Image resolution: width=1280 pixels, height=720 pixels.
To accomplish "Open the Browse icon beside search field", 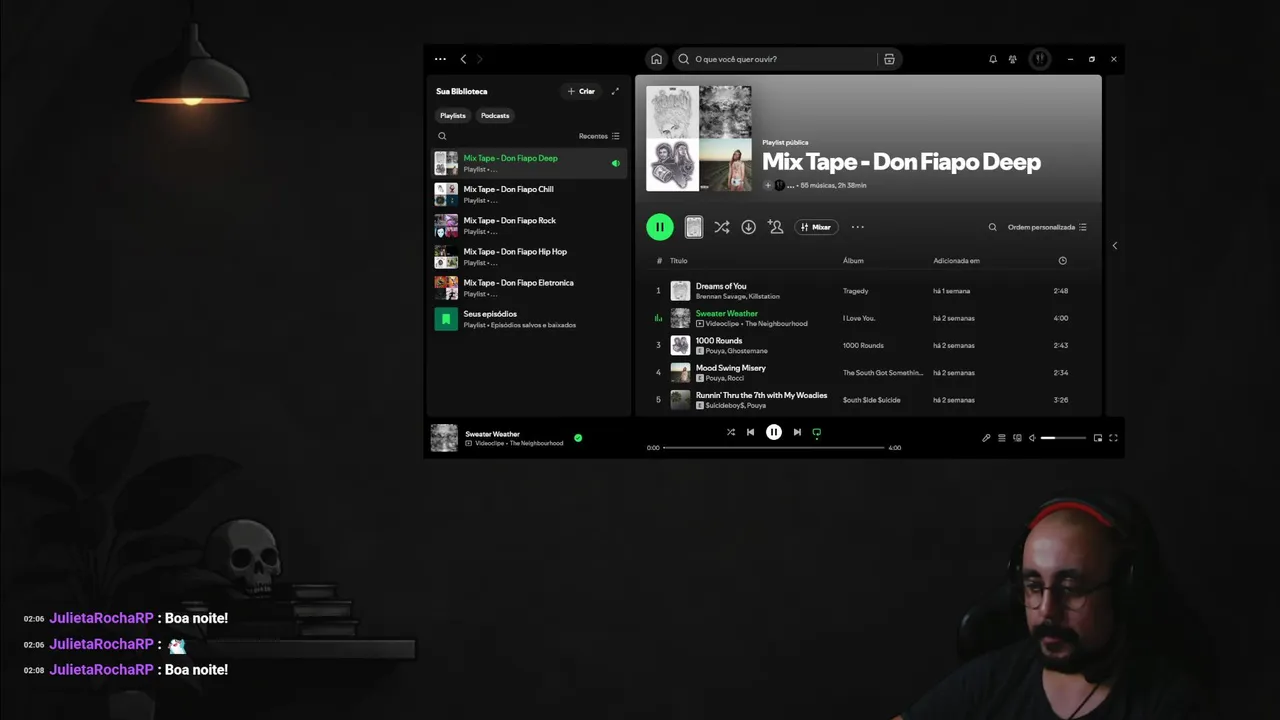I will coord(889,59).
